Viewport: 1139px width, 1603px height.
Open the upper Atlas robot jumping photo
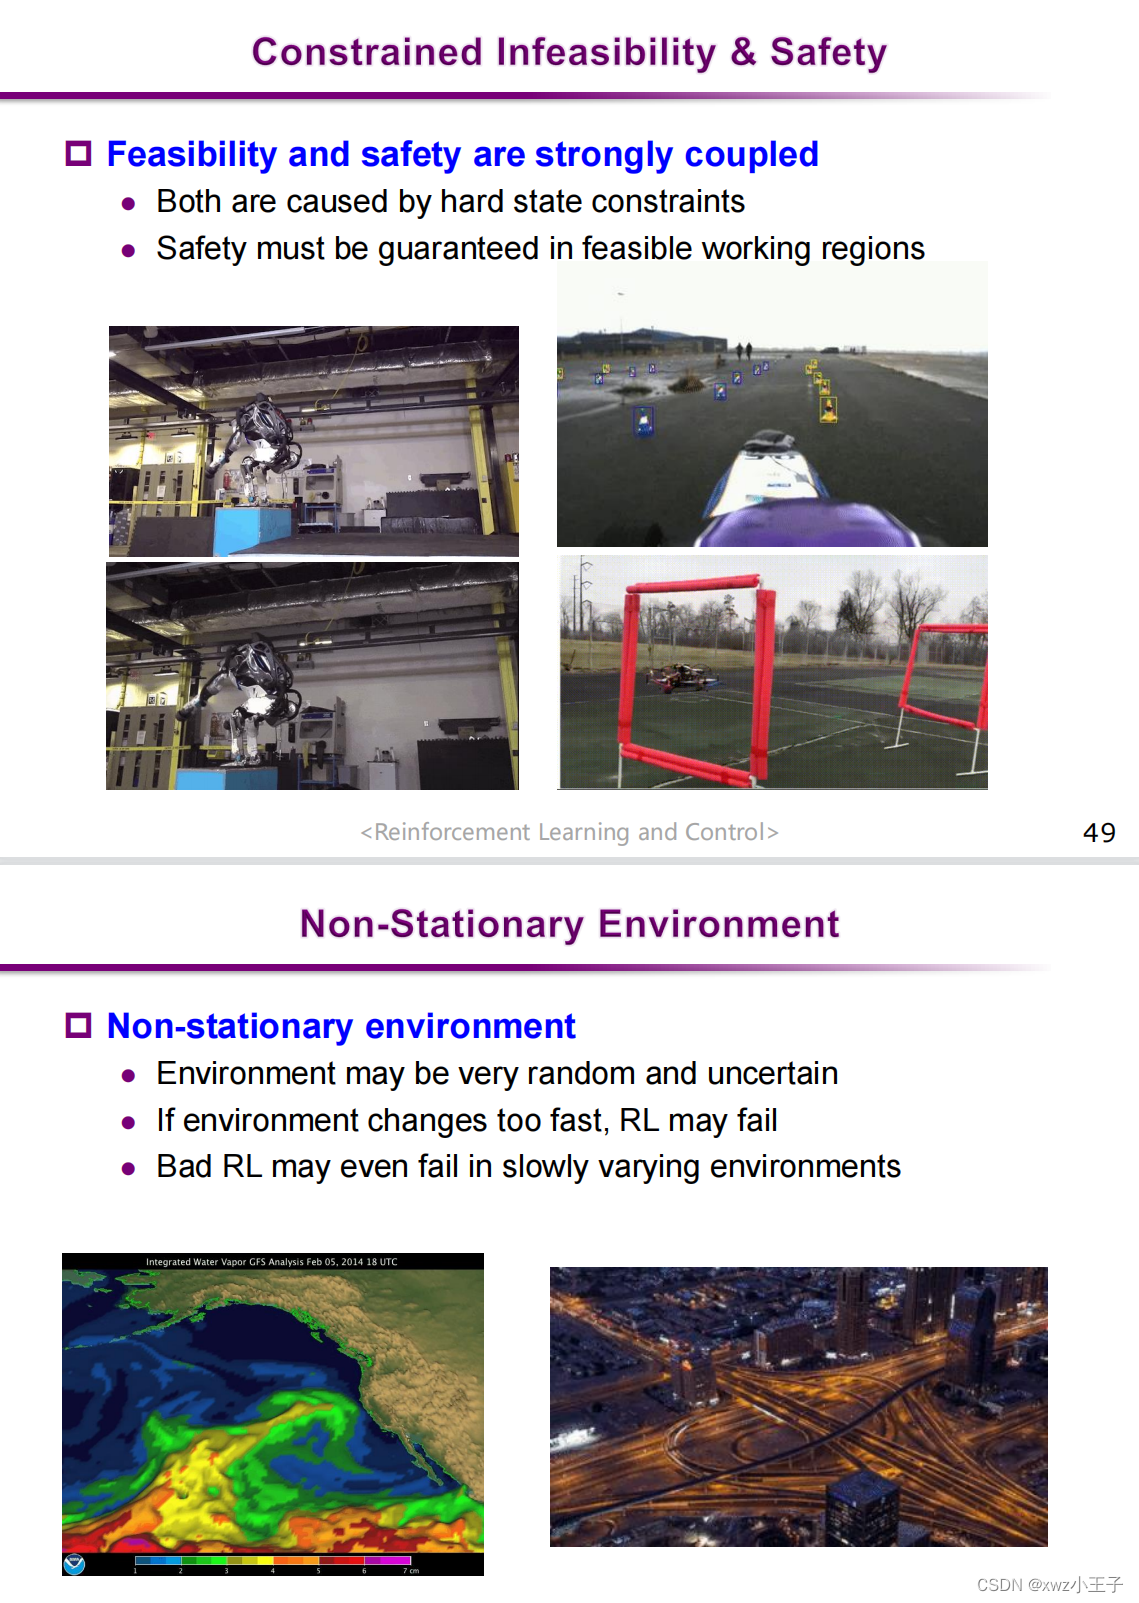click(x=314, y=441)
